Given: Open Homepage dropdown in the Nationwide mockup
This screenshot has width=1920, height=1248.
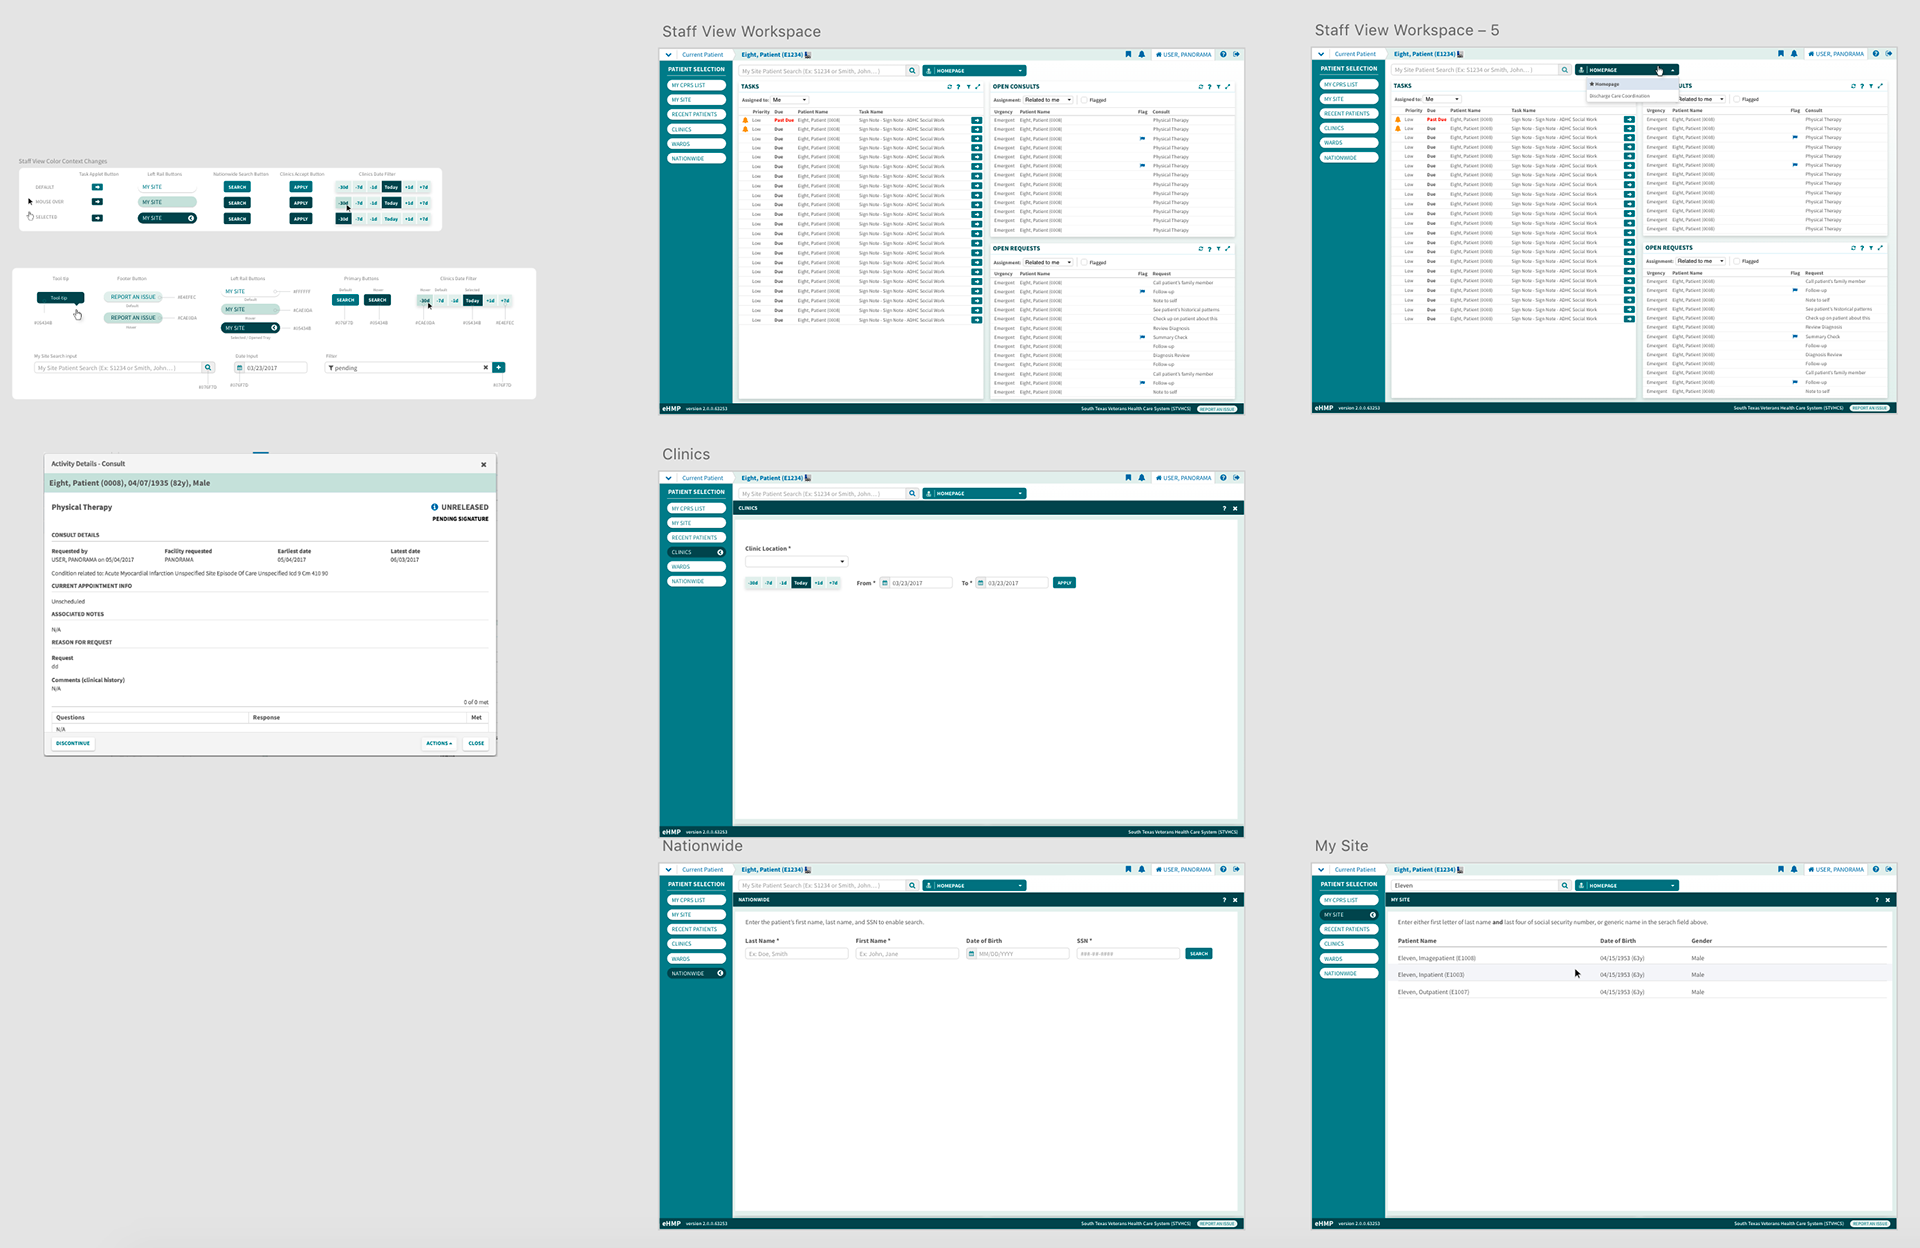Looking at the screenshot, I should click(x=975, y=885).
